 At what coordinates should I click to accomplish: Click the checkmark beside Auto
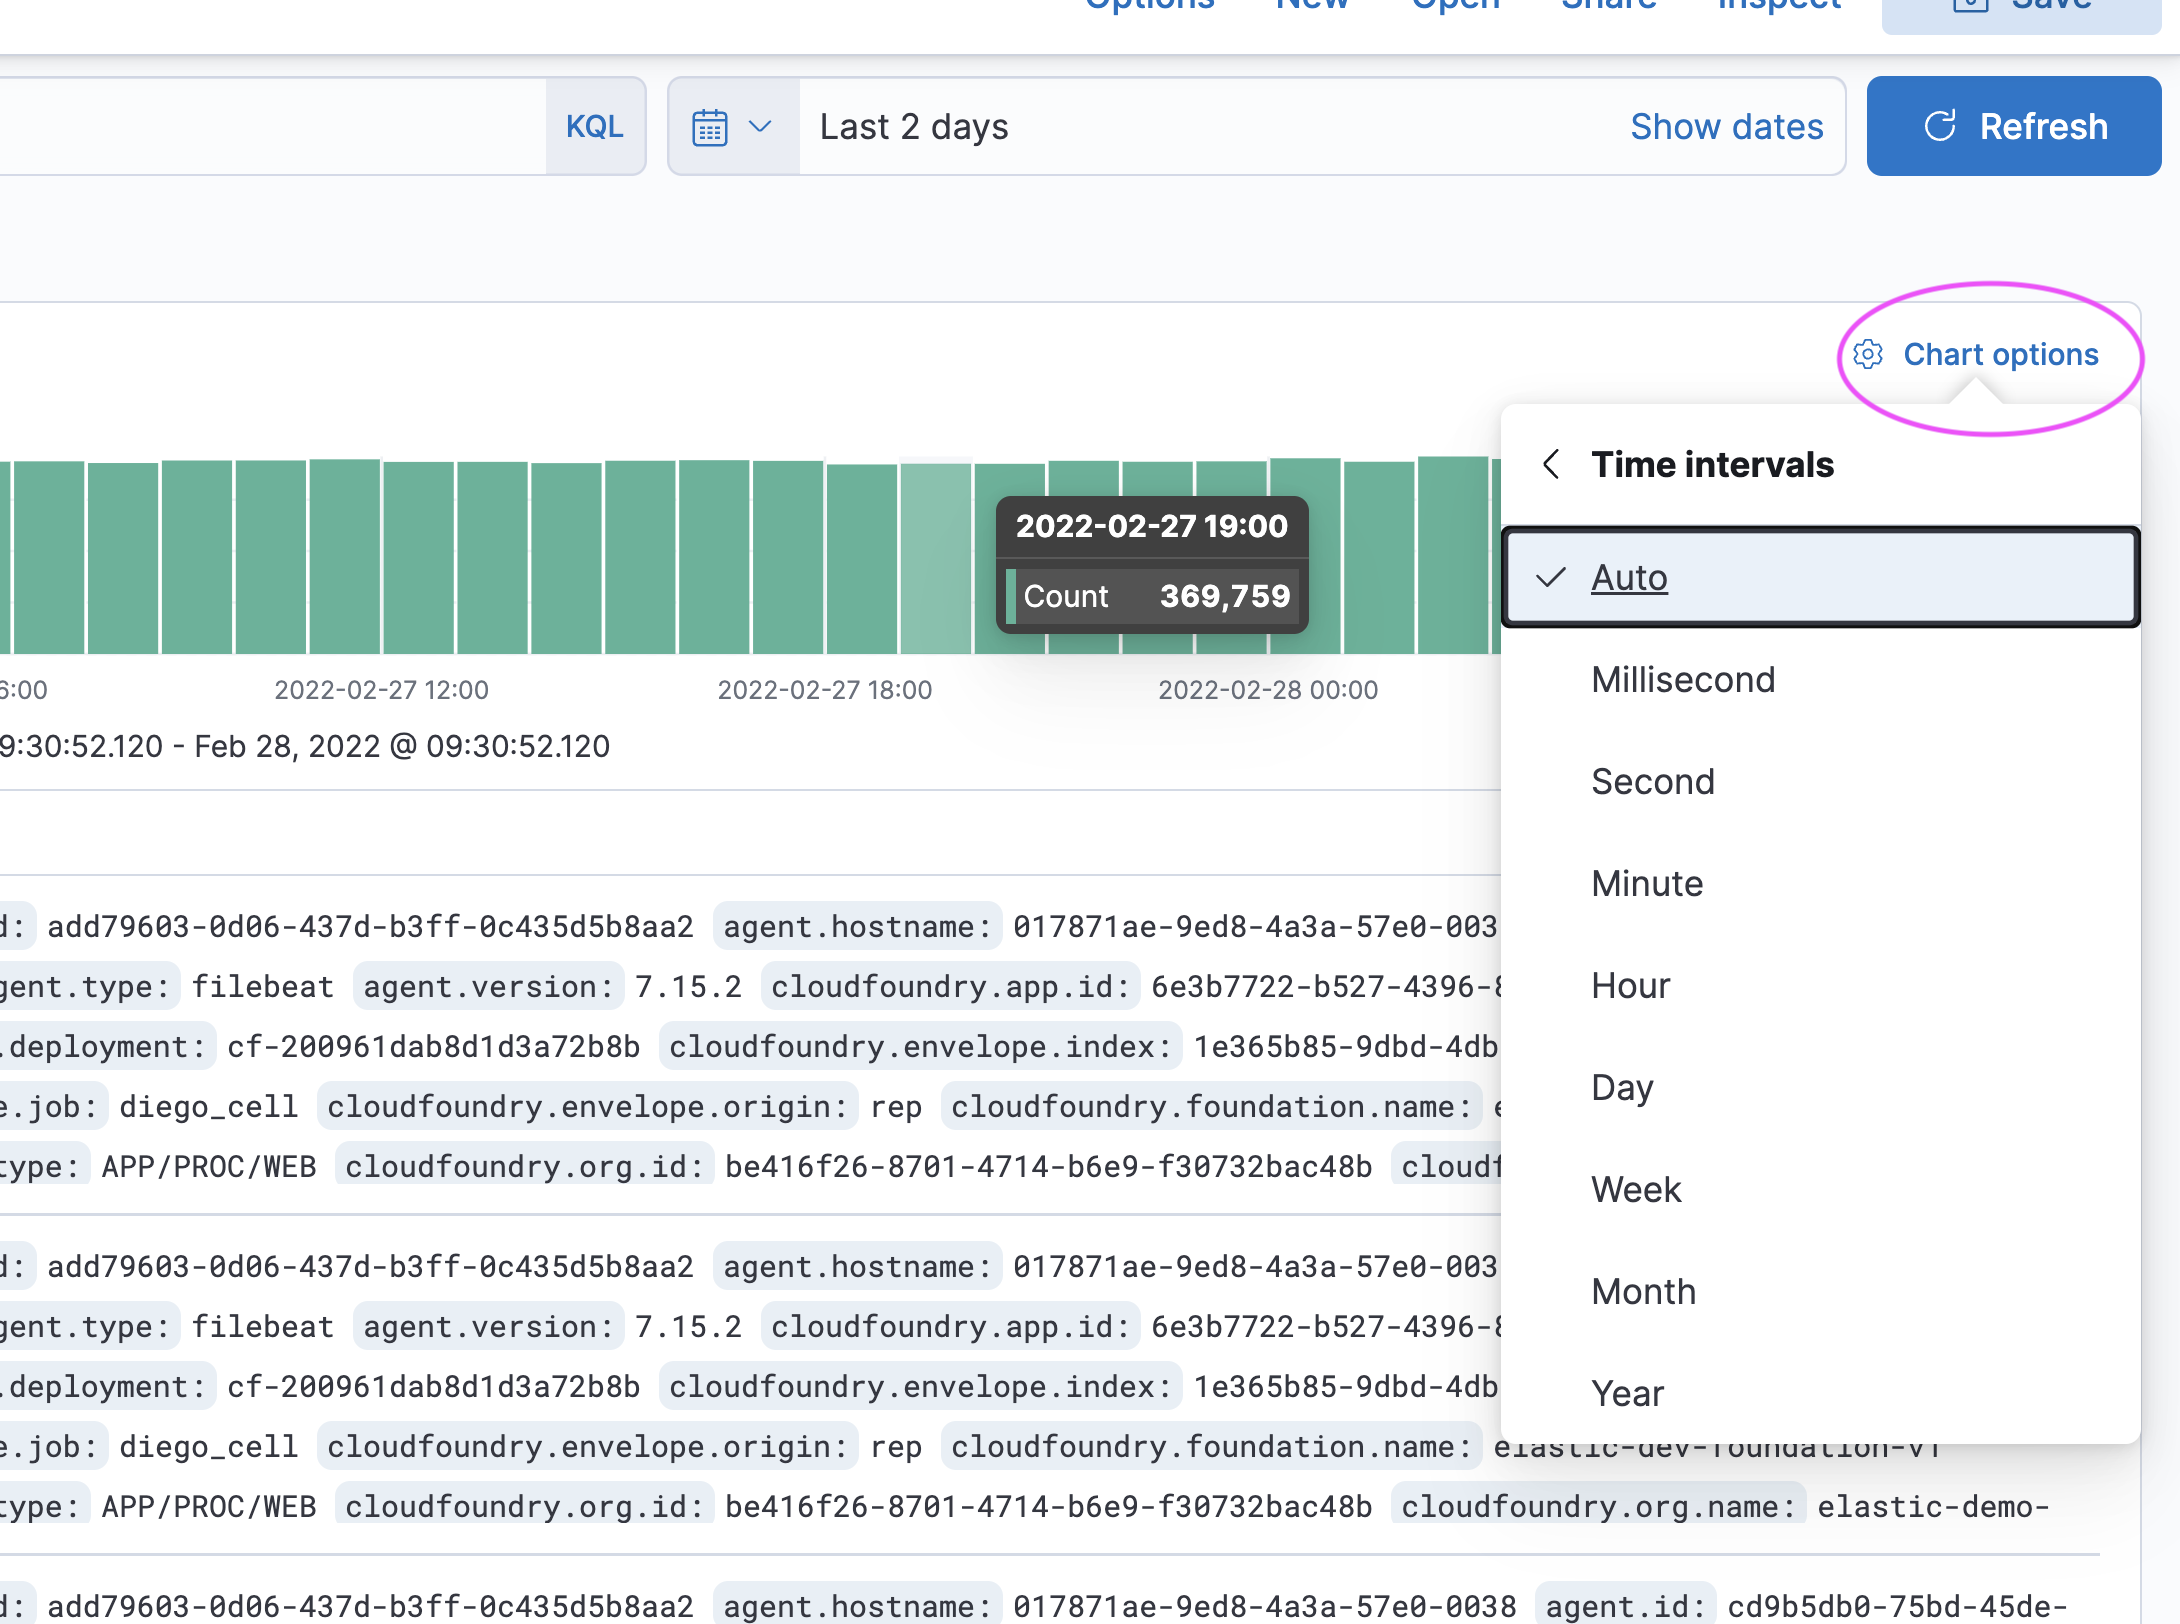[1551, 577]
